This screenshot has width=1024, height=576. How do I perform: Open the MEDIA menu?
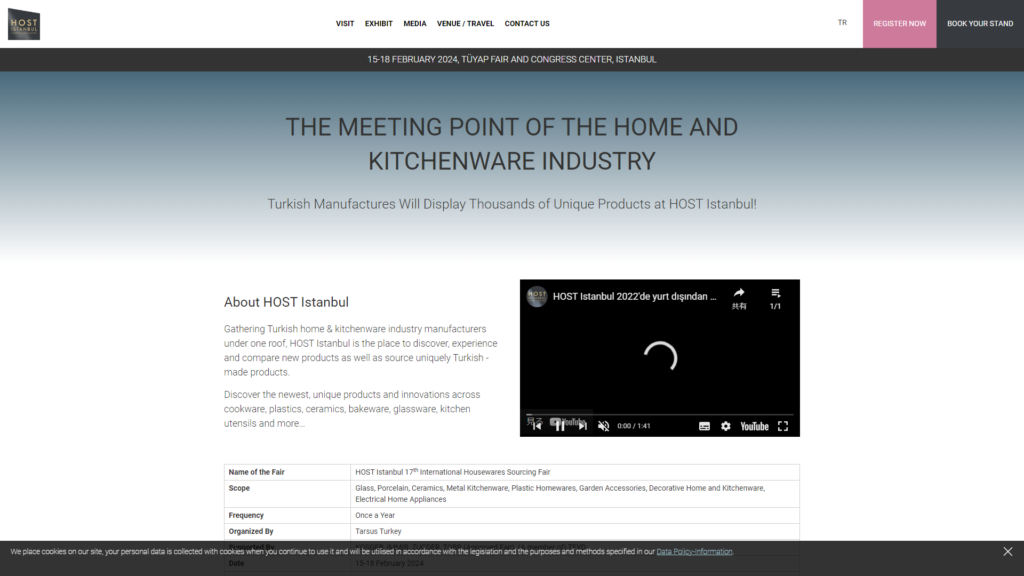tap(415, 24)
